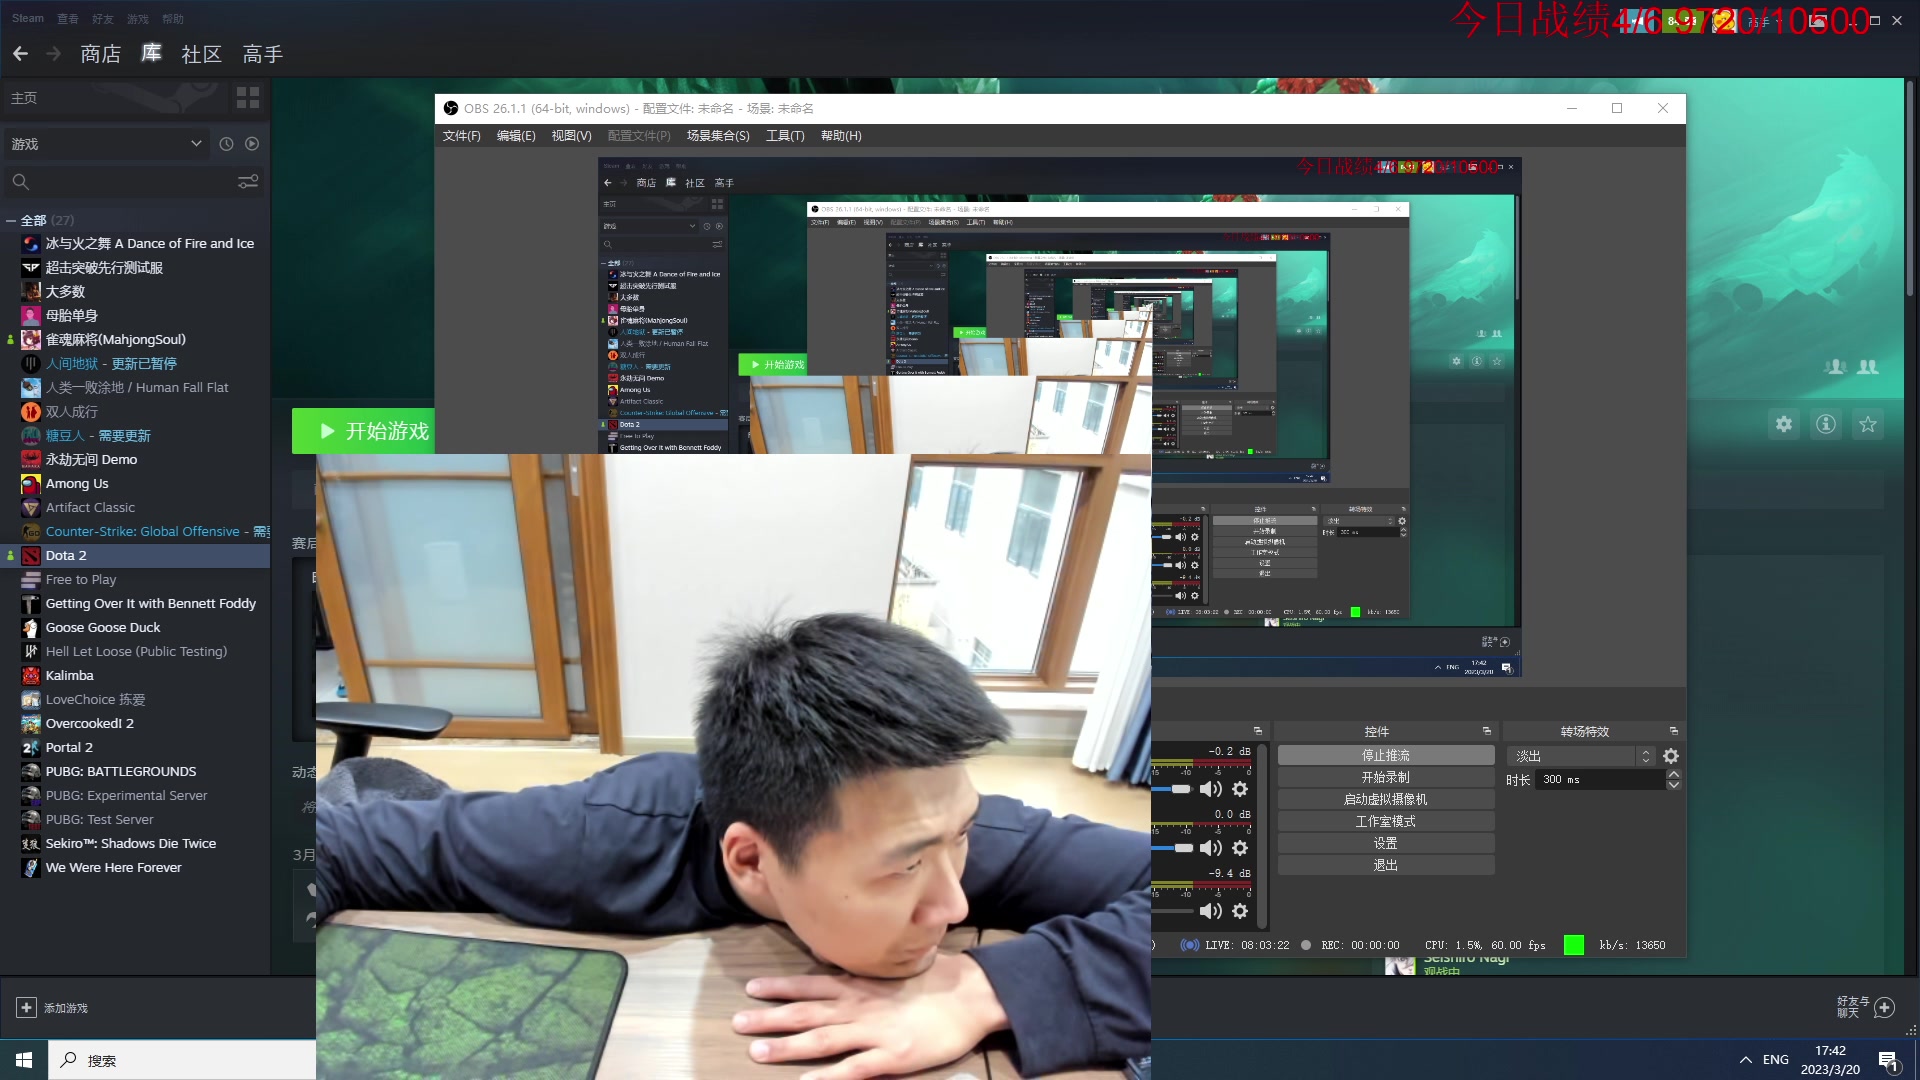Mute the first audio mixer channel
The width and height of the screenshot is (1920, 1080).
point(1210,790)
